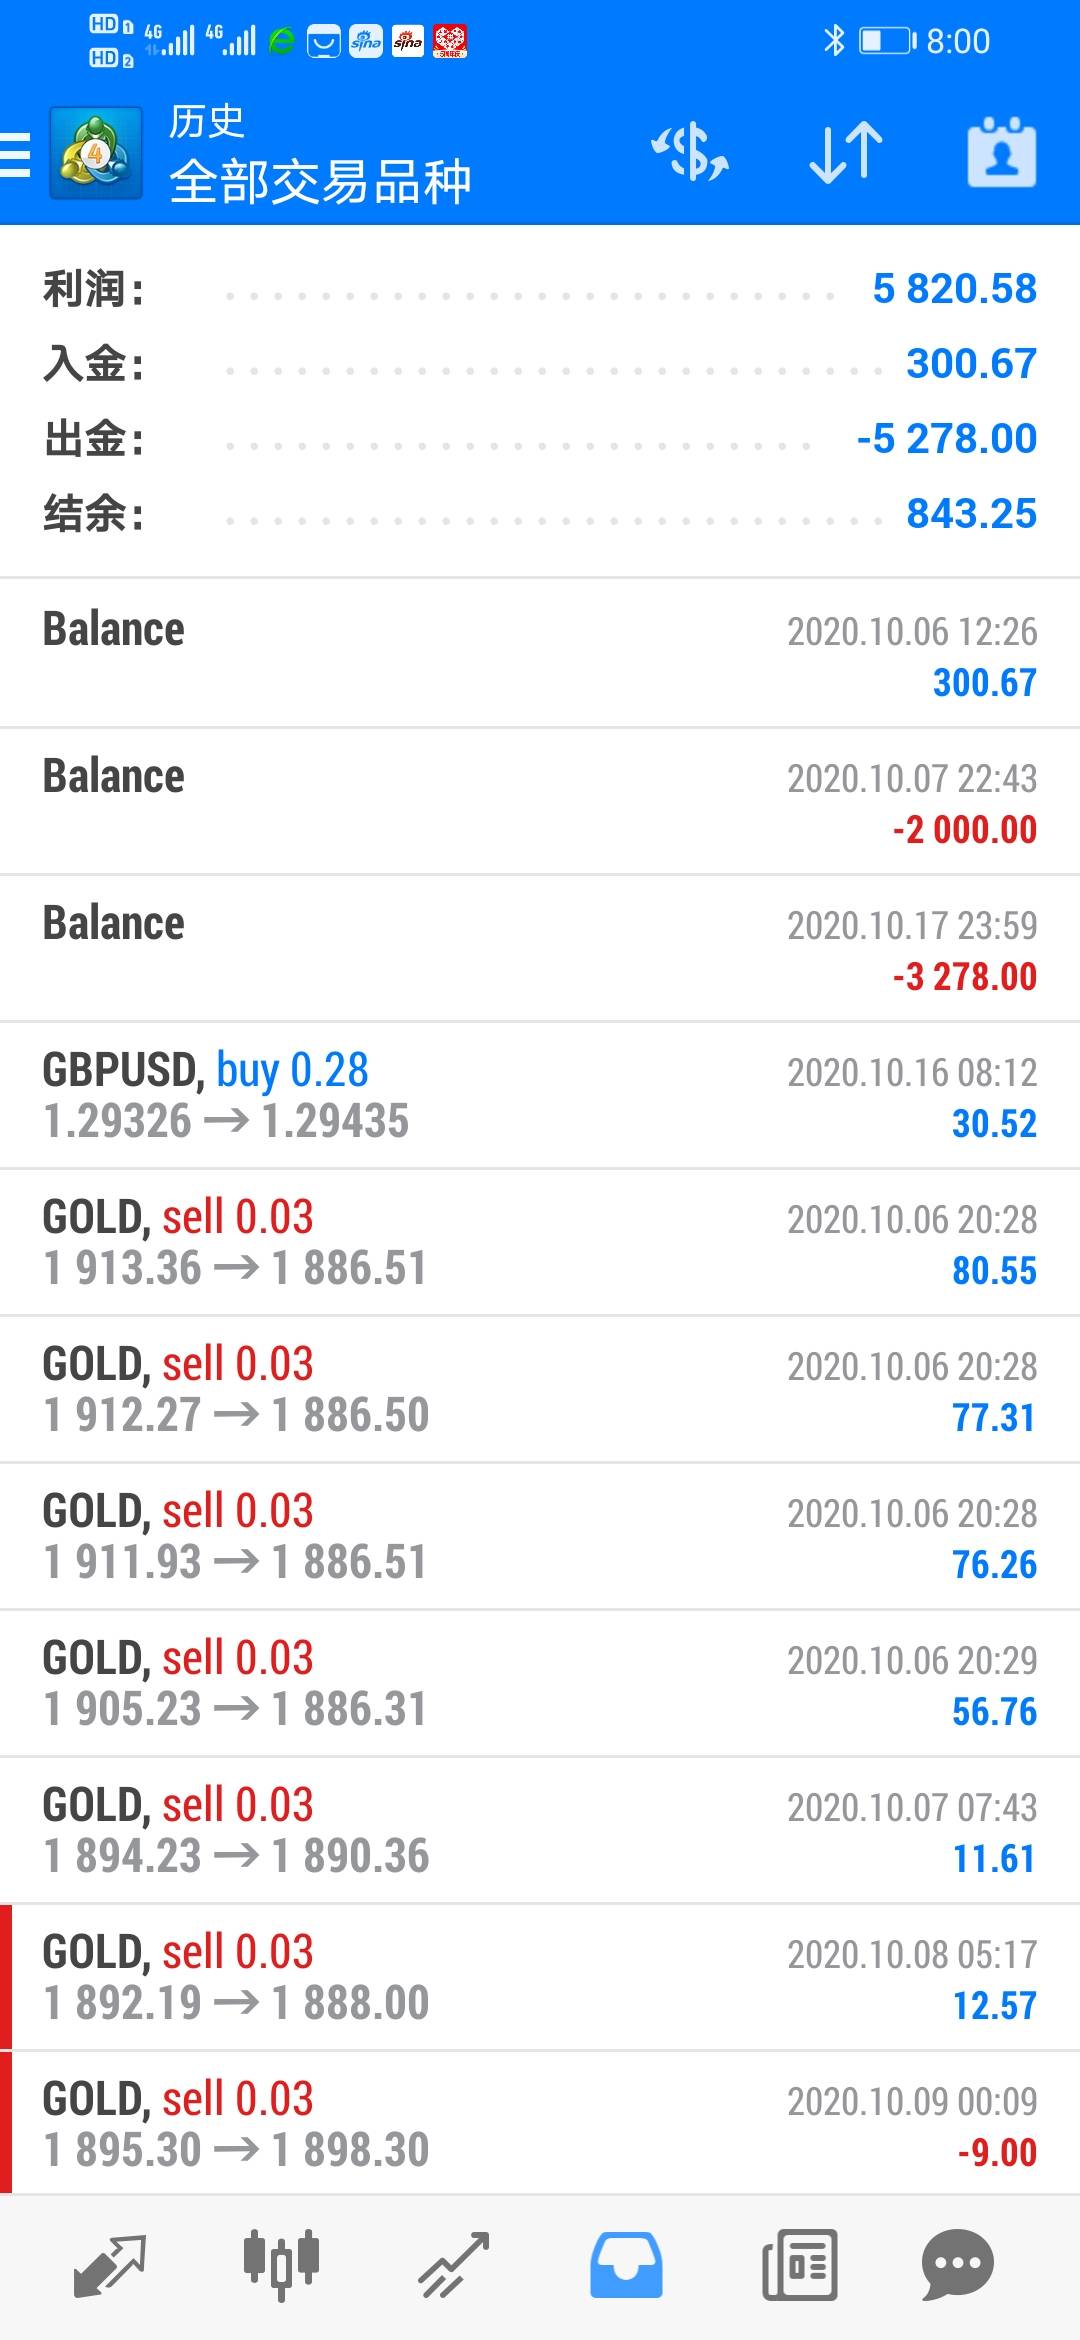Open the hamburger side menu
This screenshot has height=2340, width=1080.
click(x=16, y=155)
